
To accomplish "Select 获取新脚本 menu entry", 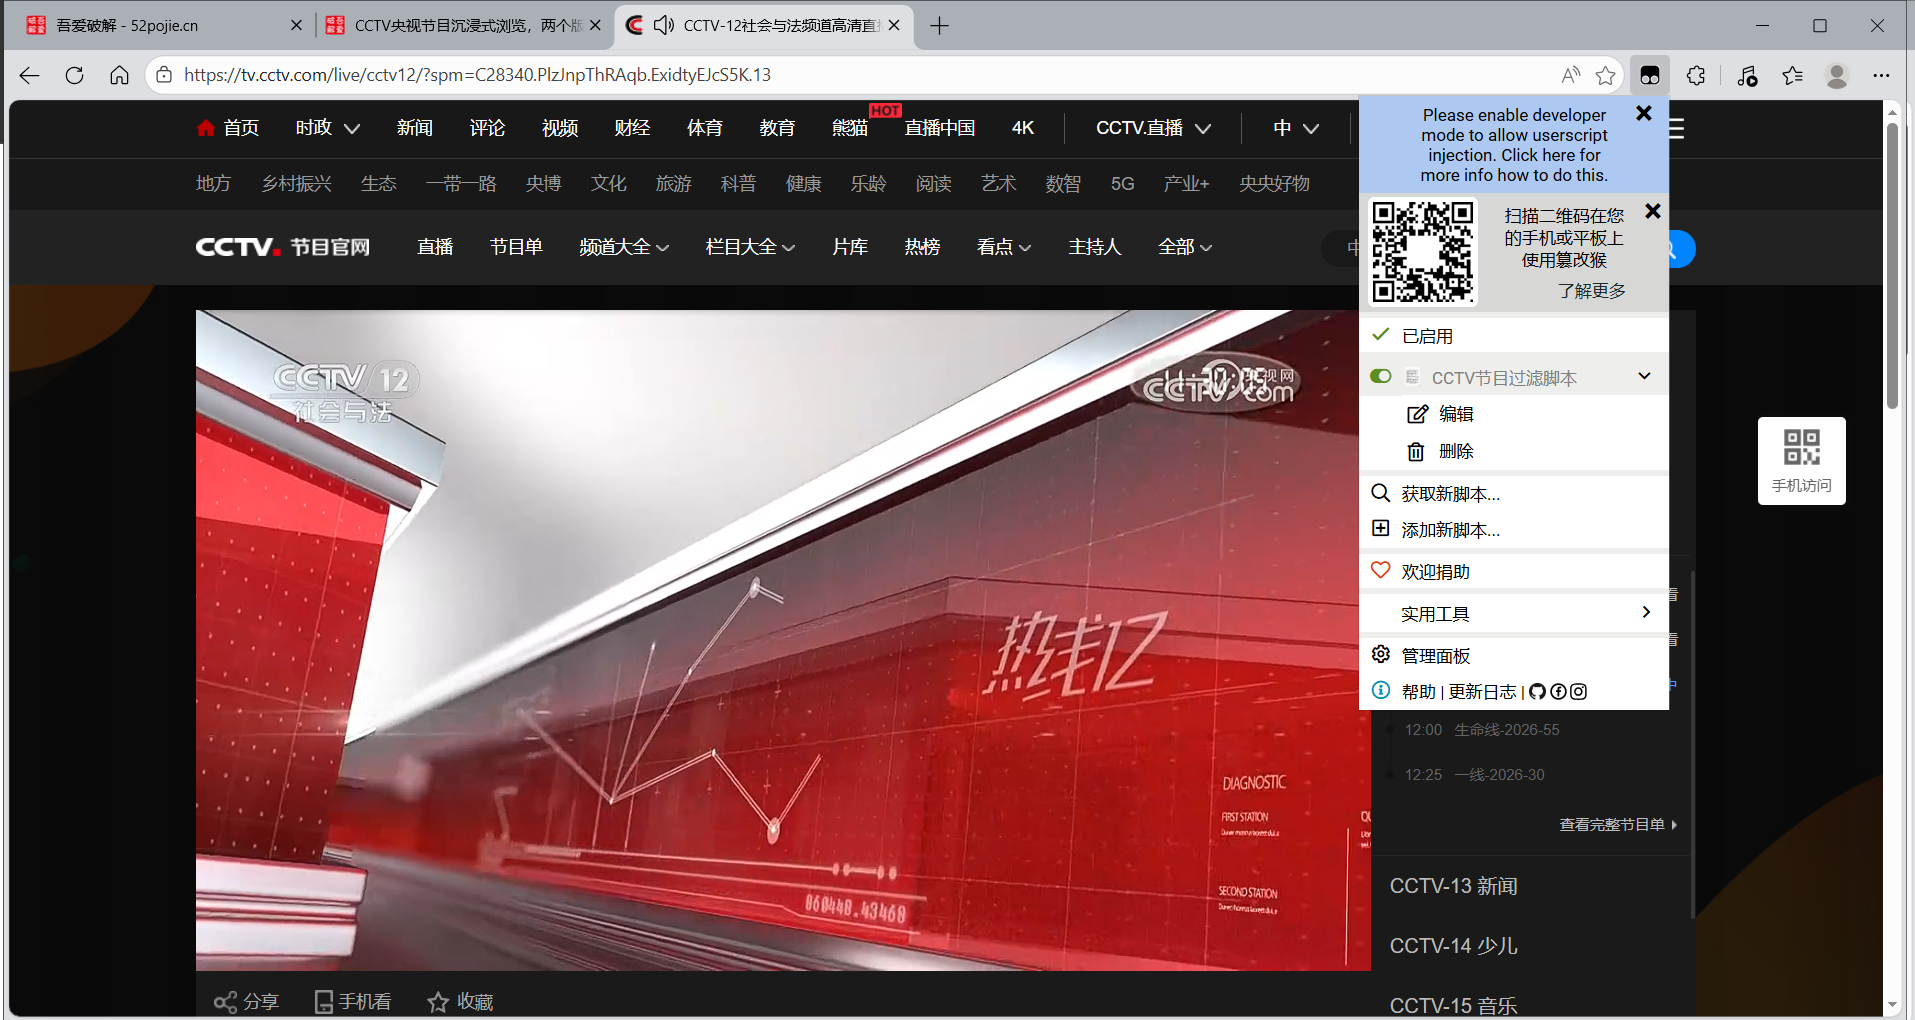I will pos(1450,494).
